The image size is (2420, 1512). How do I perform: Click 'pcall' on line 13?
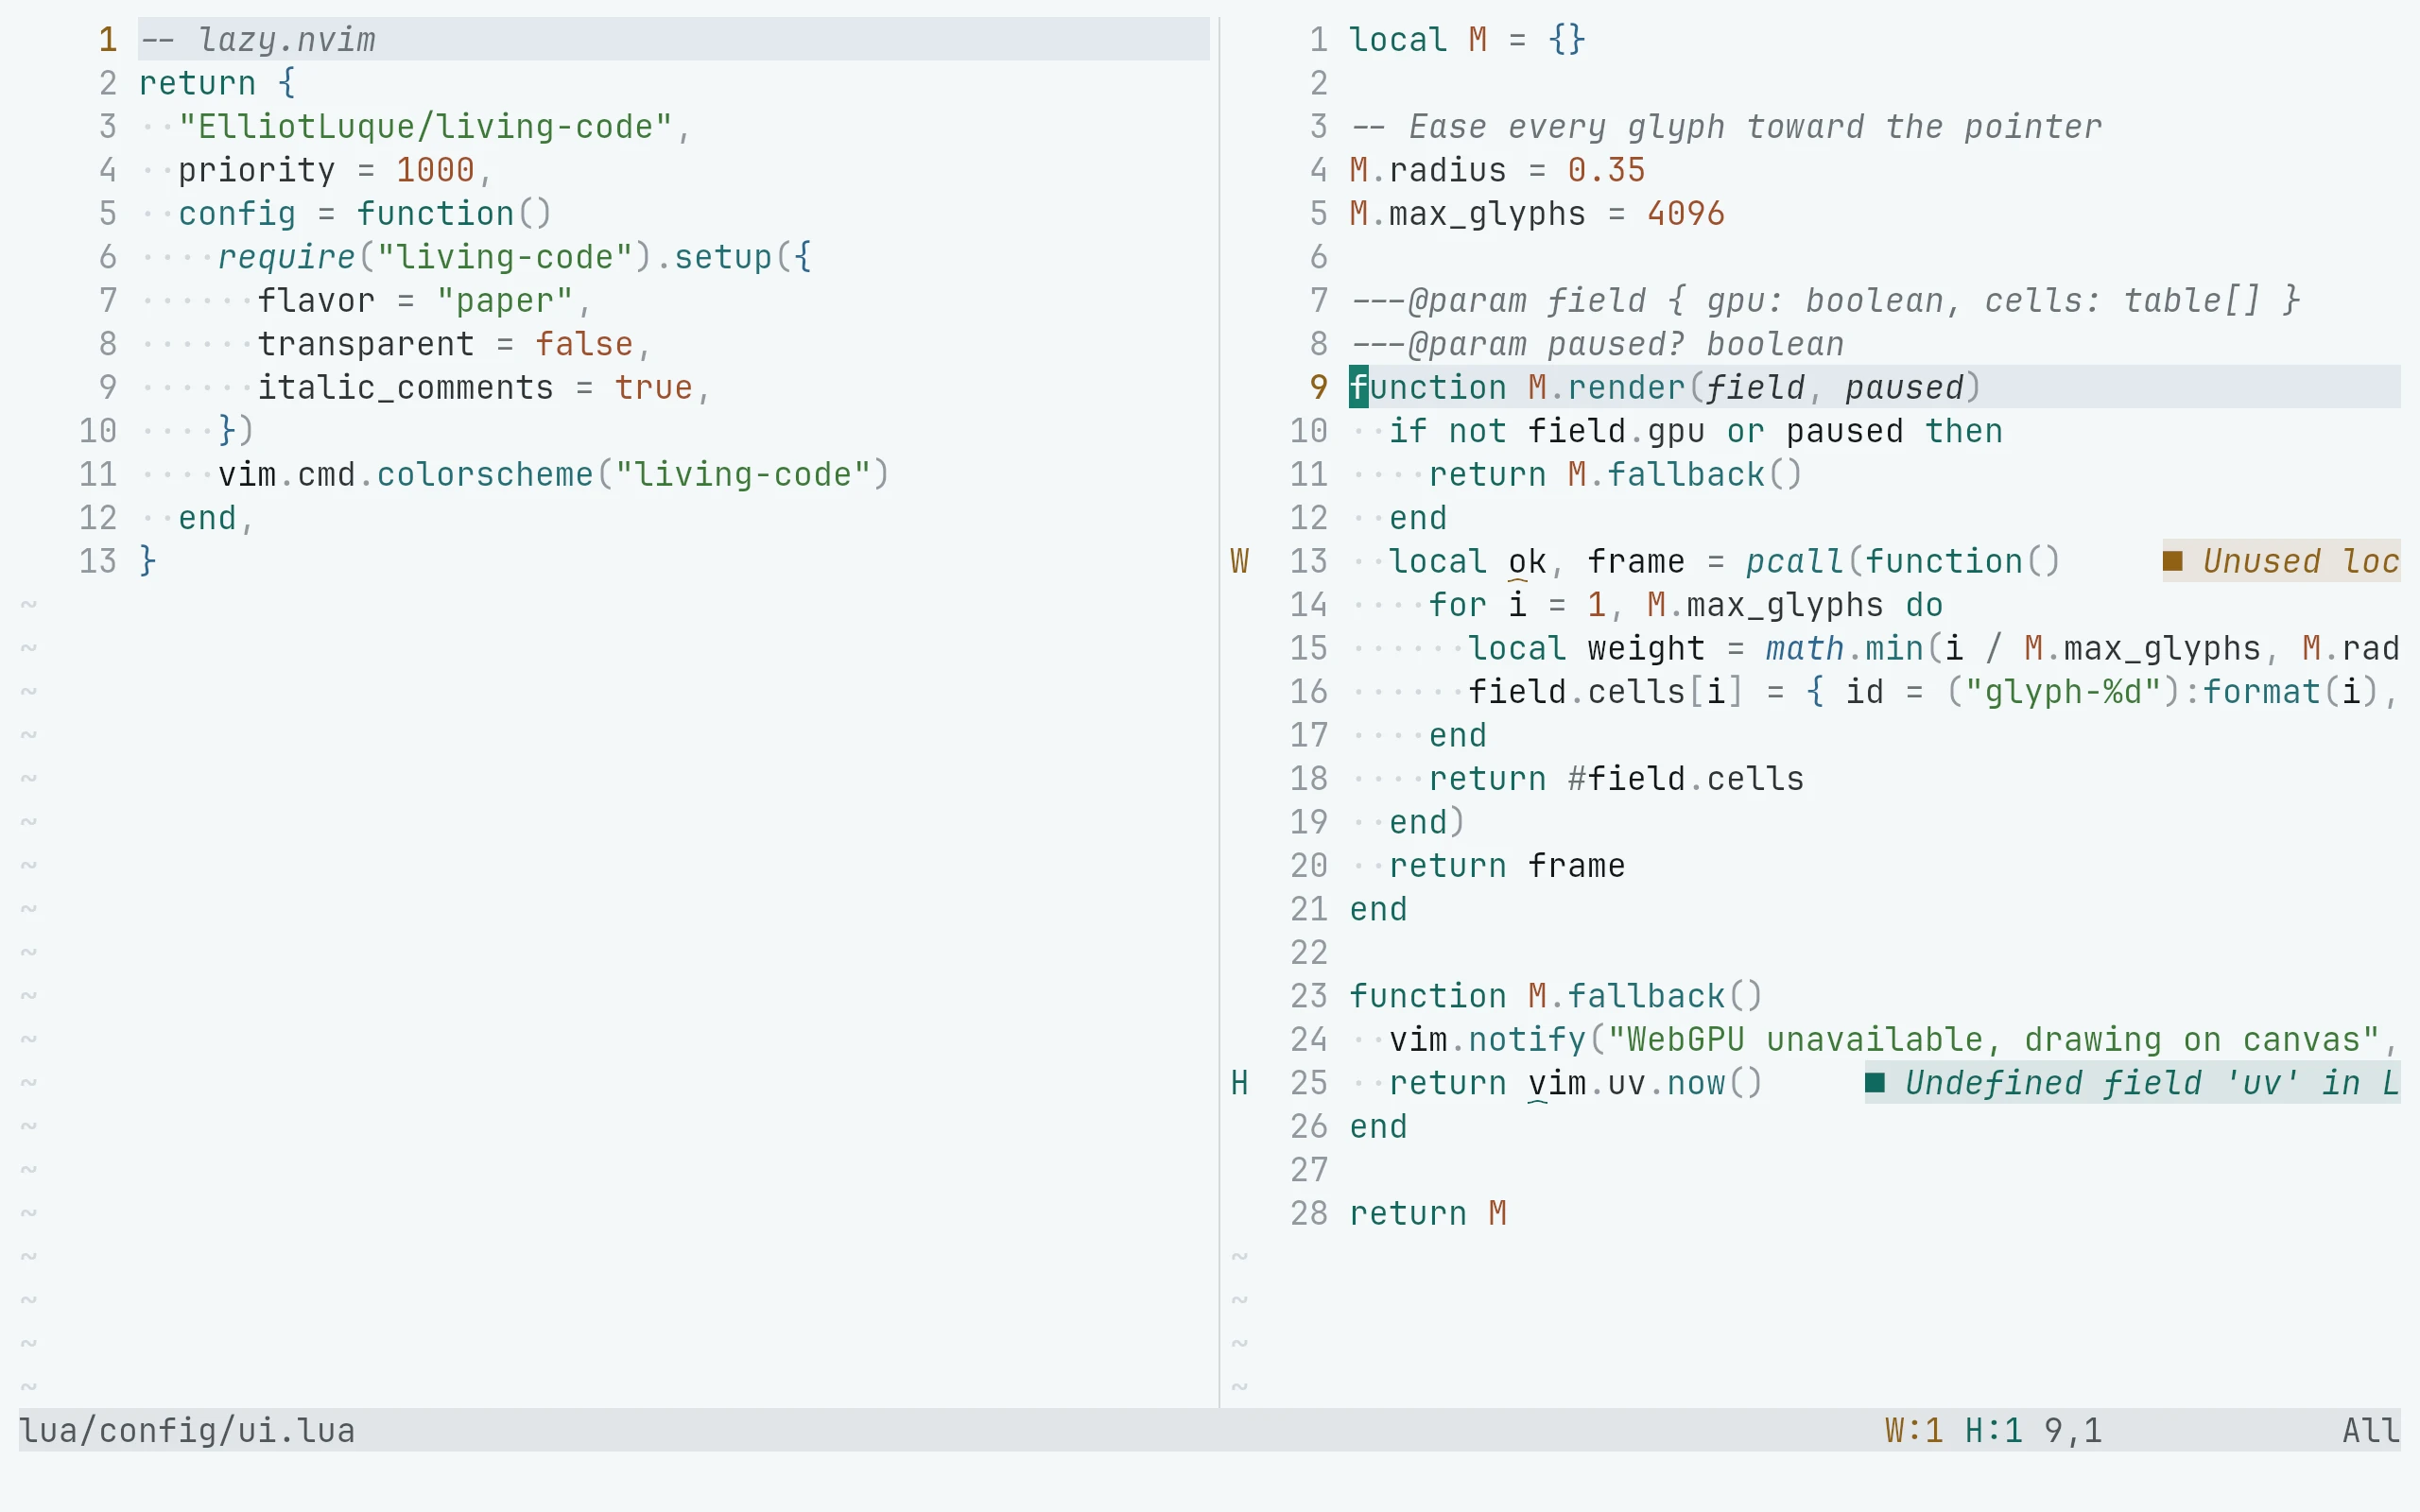click(1795, 561)
